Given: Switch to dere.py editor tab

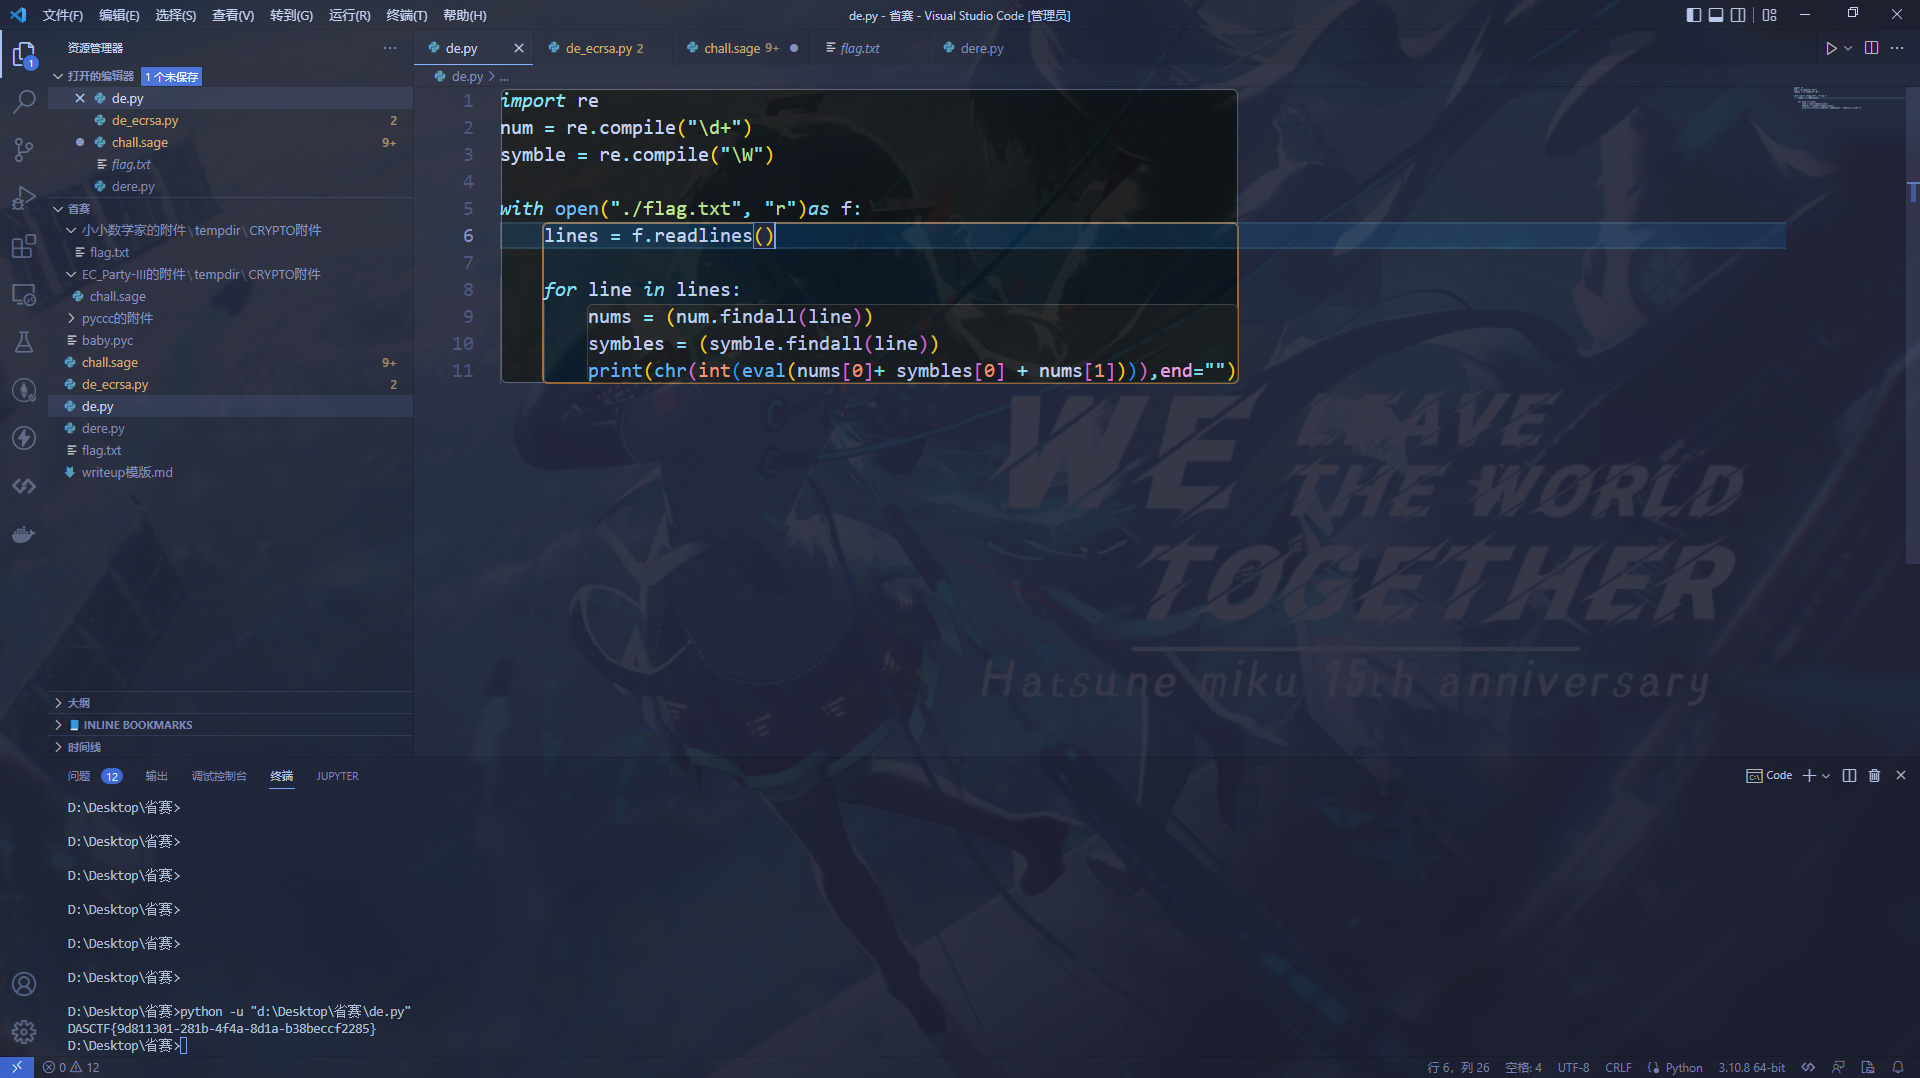Looking at the screenshot, I should point(981,48).
